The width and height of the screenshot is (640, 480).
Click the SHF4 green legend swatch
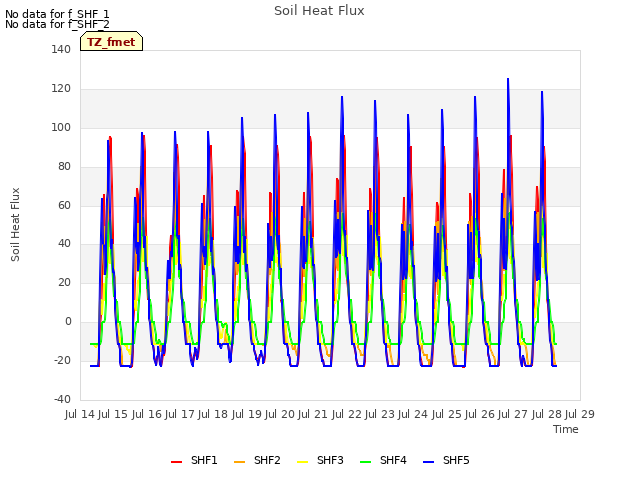click(366, 461)
